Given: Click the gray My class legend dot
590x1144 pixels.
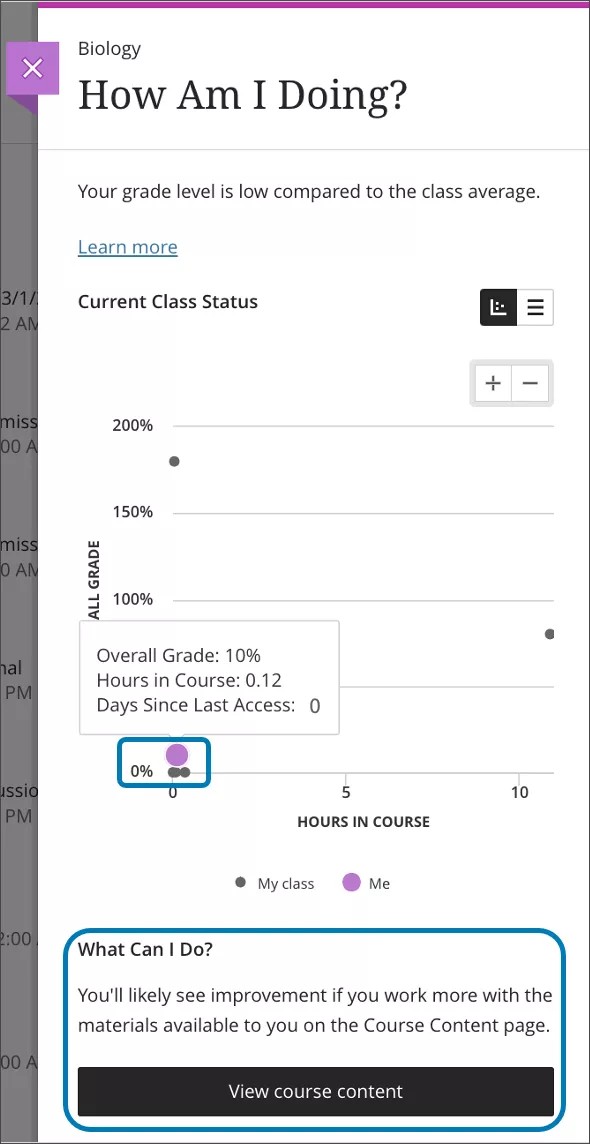Looking at the screenshot, I should [238, 883].
